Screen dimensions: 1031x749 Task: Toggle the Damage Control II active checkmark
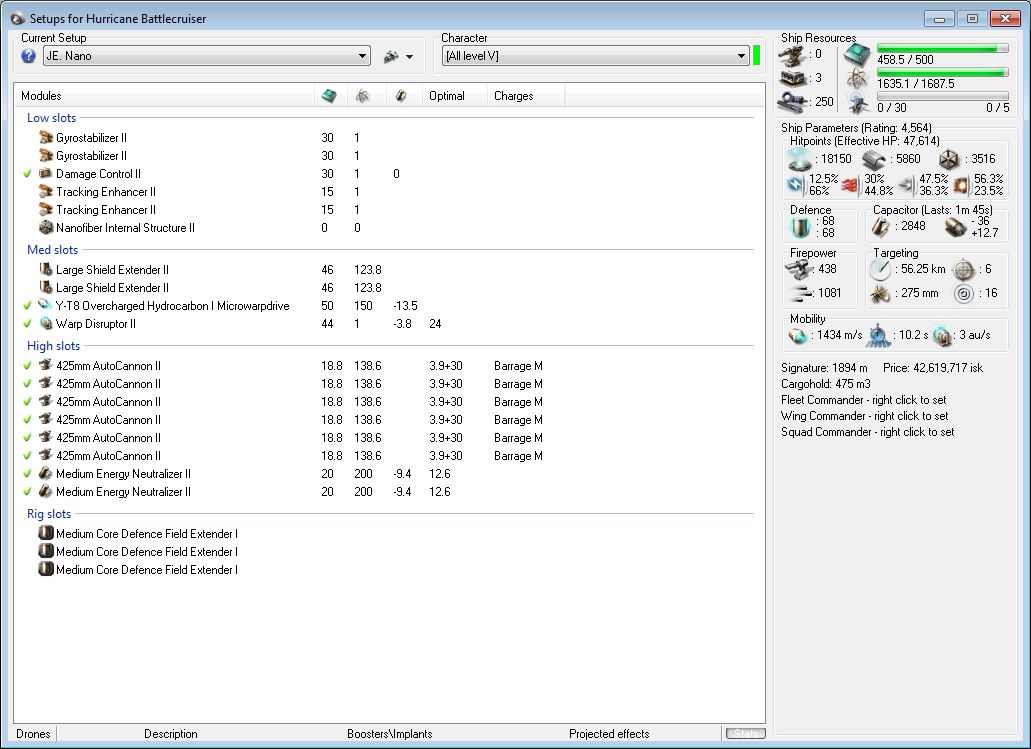coord(28,174)
